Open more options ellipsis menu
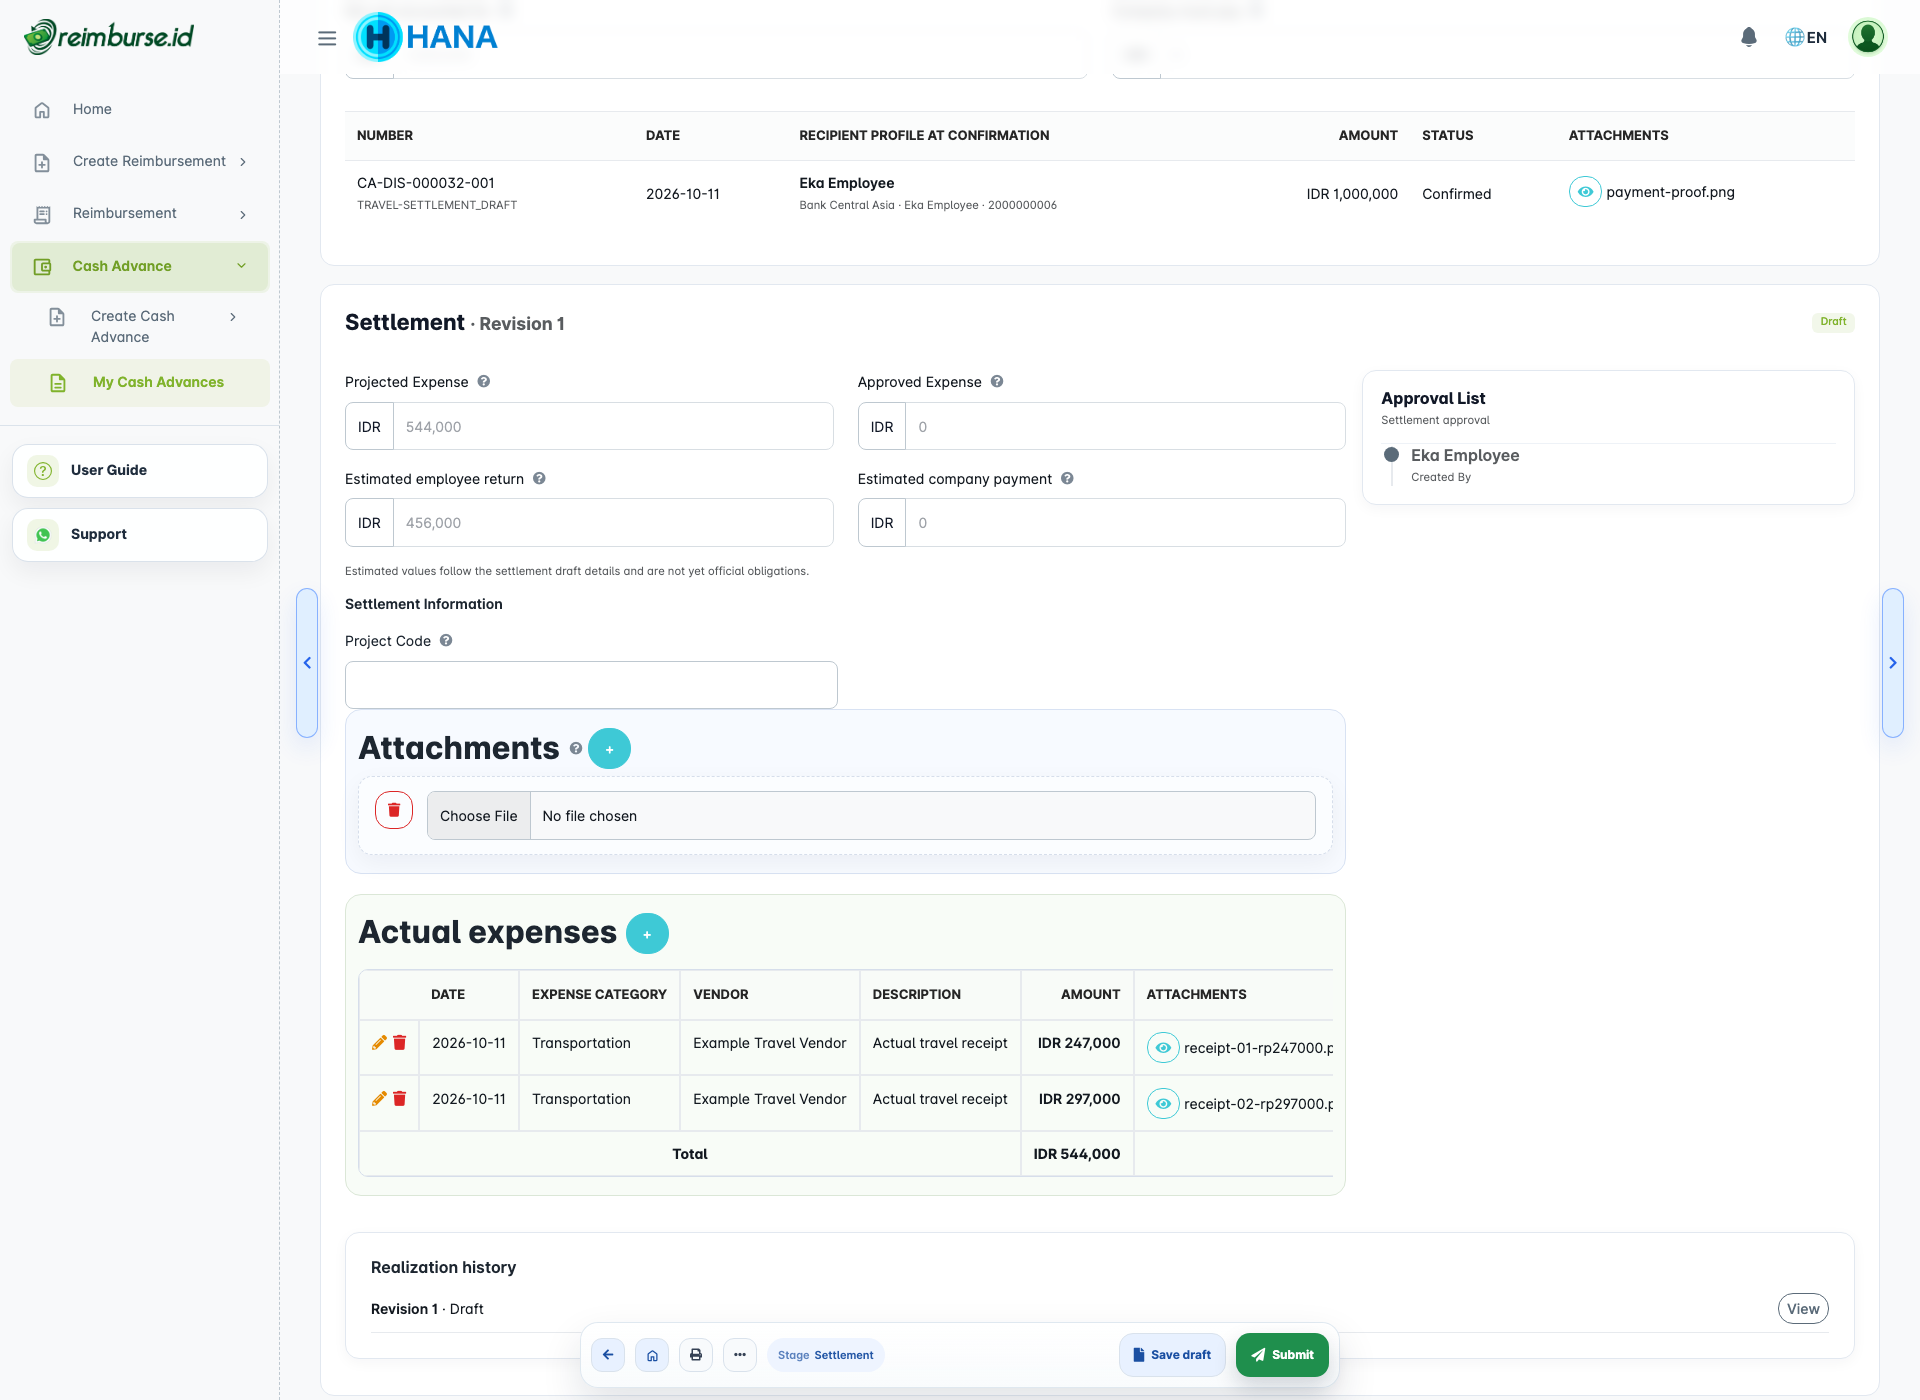 740,1355
